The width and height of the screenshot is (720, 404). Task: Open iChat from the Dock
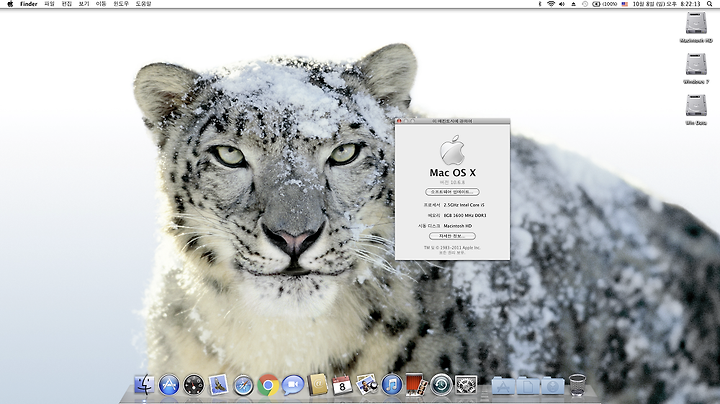(x=293, y=385)
